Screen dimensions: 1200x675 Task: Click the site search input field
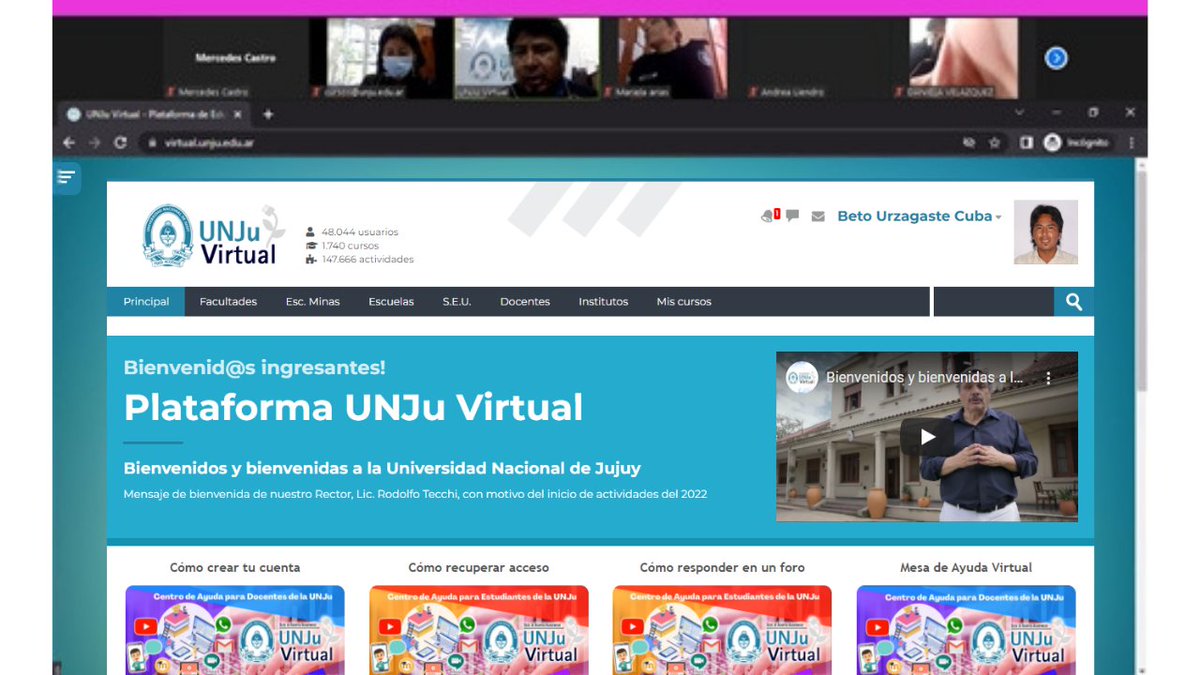993,301
